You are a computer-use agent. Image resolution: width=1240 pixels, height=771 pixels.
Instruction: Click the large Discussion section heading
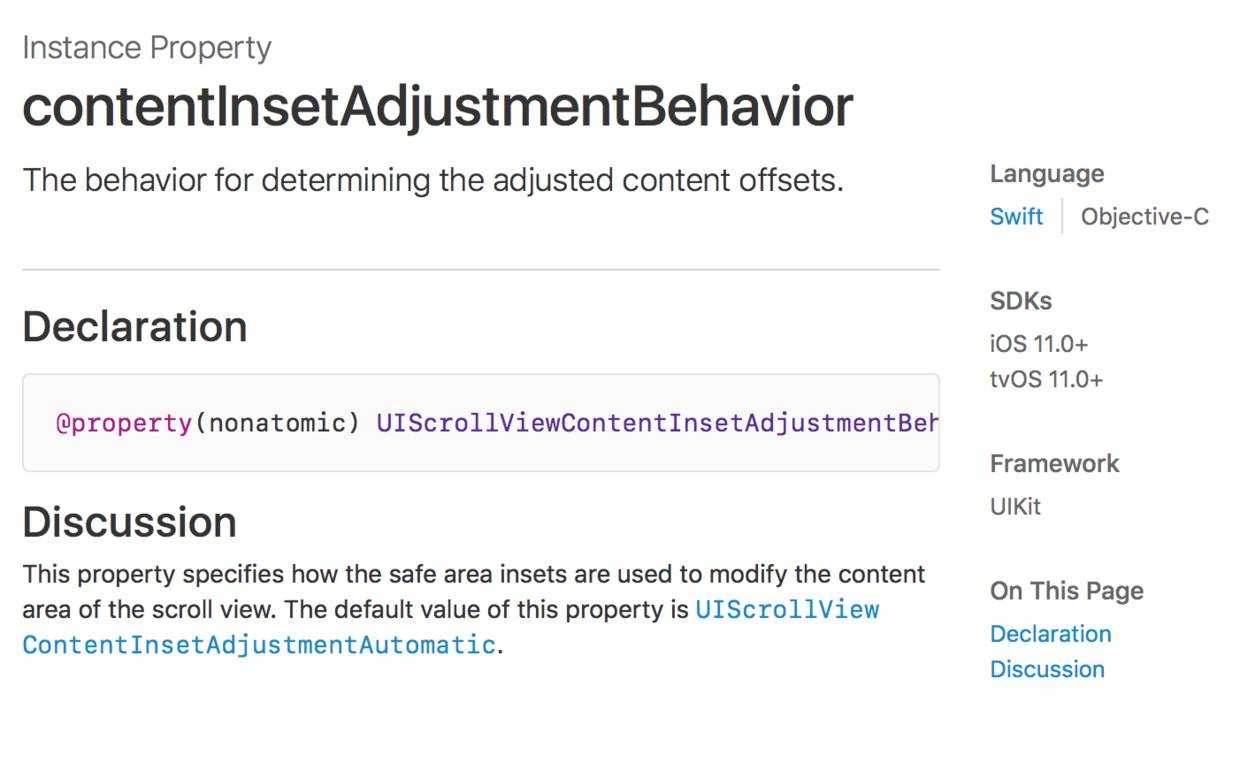click(130, 522)
